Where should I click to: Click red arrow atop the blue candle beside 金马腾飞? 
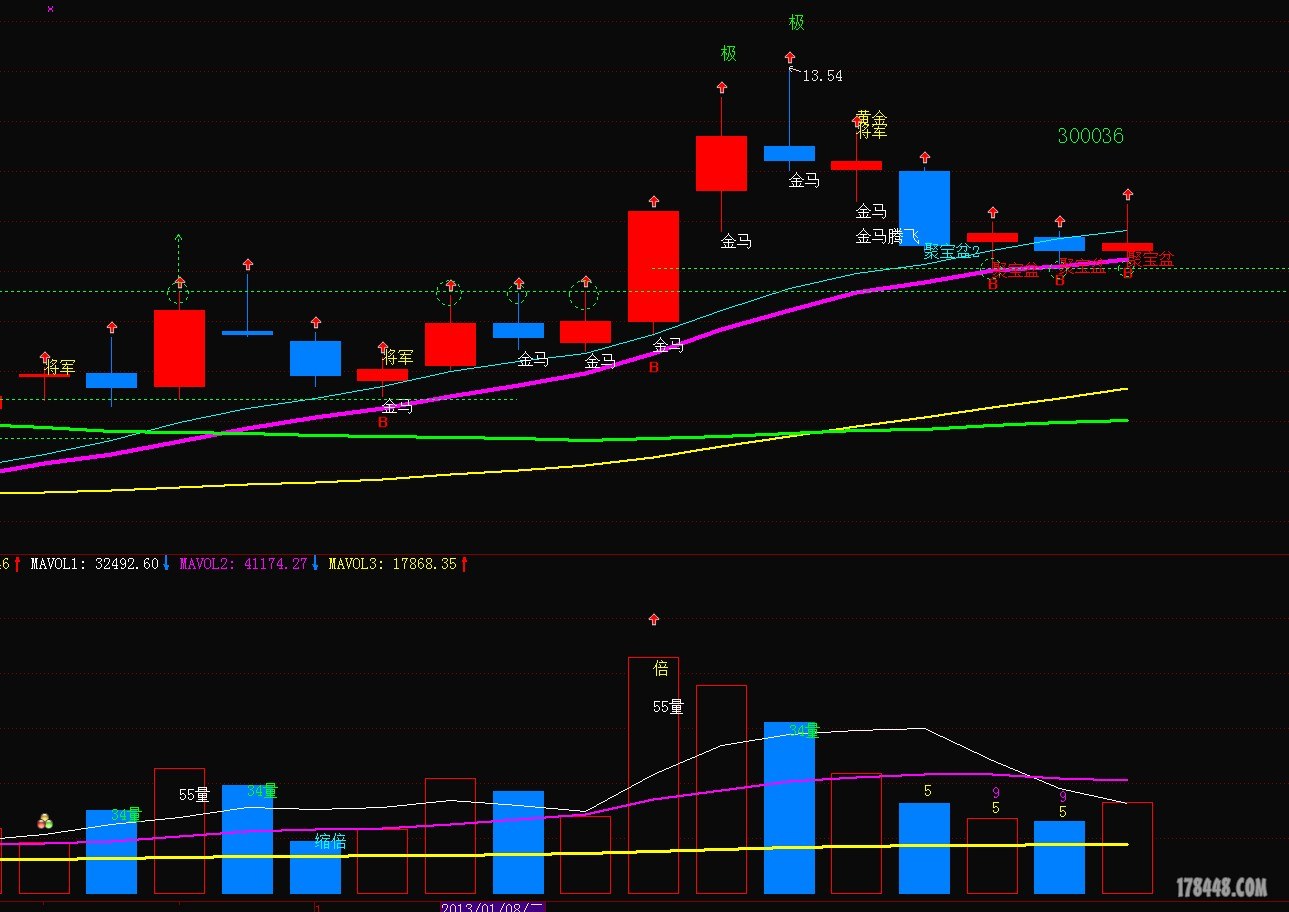[925, 158]
